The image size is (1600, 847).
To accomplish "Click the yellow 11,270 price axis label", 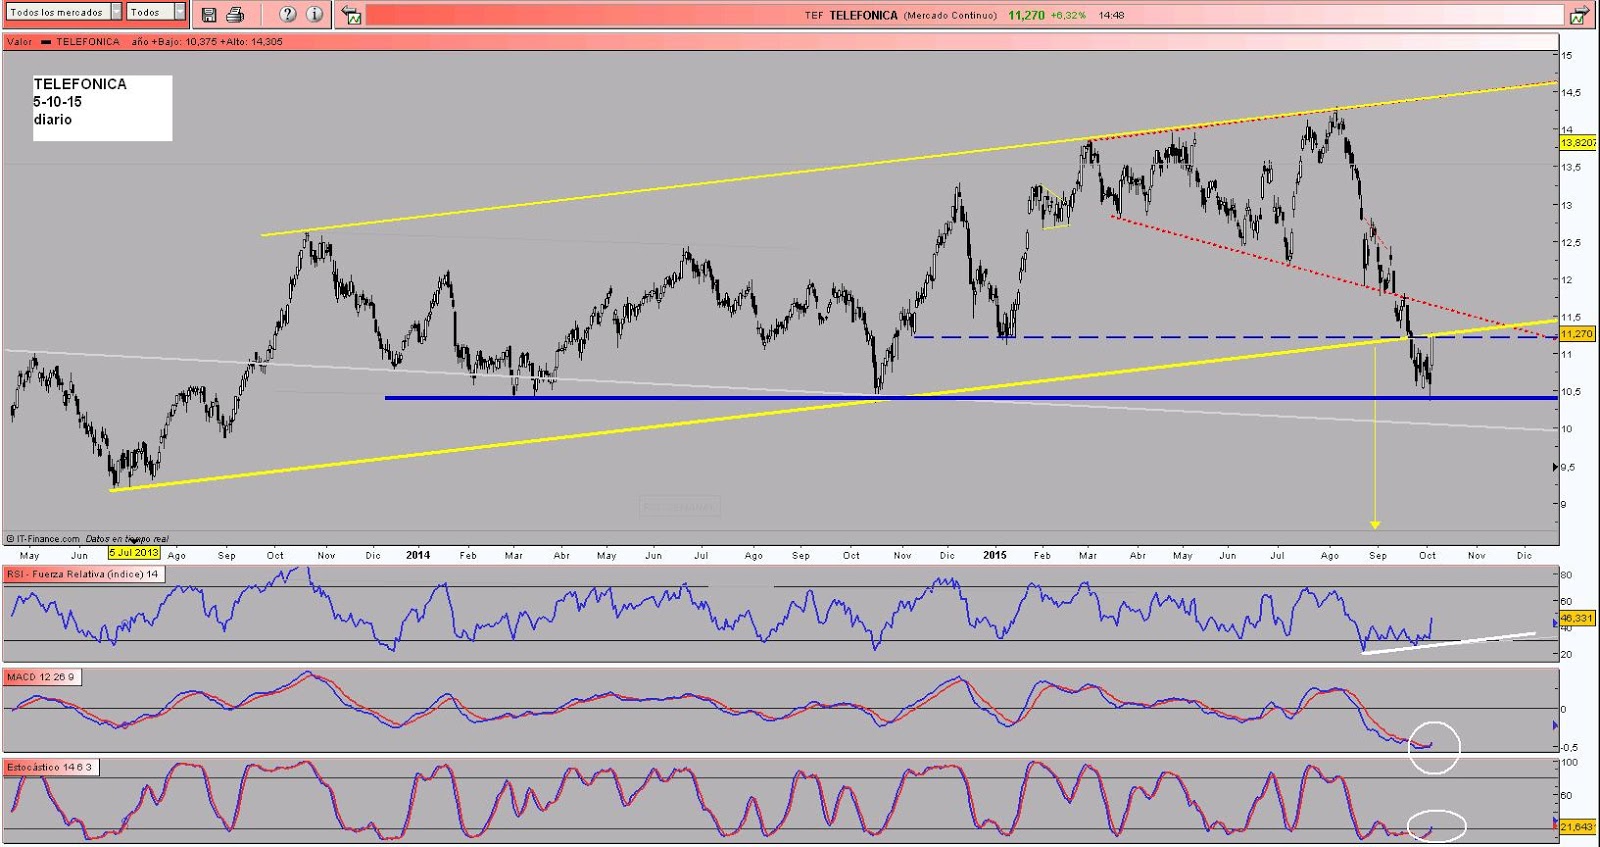I will pos(1577,334).
